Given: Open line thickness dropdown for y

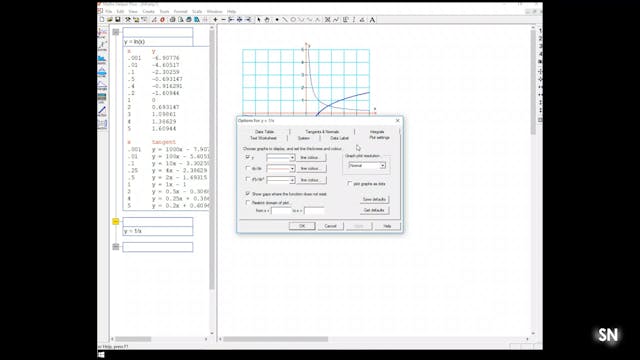Looking at the screenshot, I should [x=292, y=158].
